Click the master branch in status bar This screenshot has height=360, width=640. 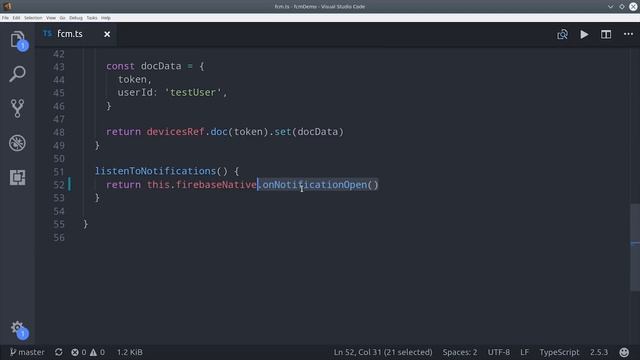27,352
